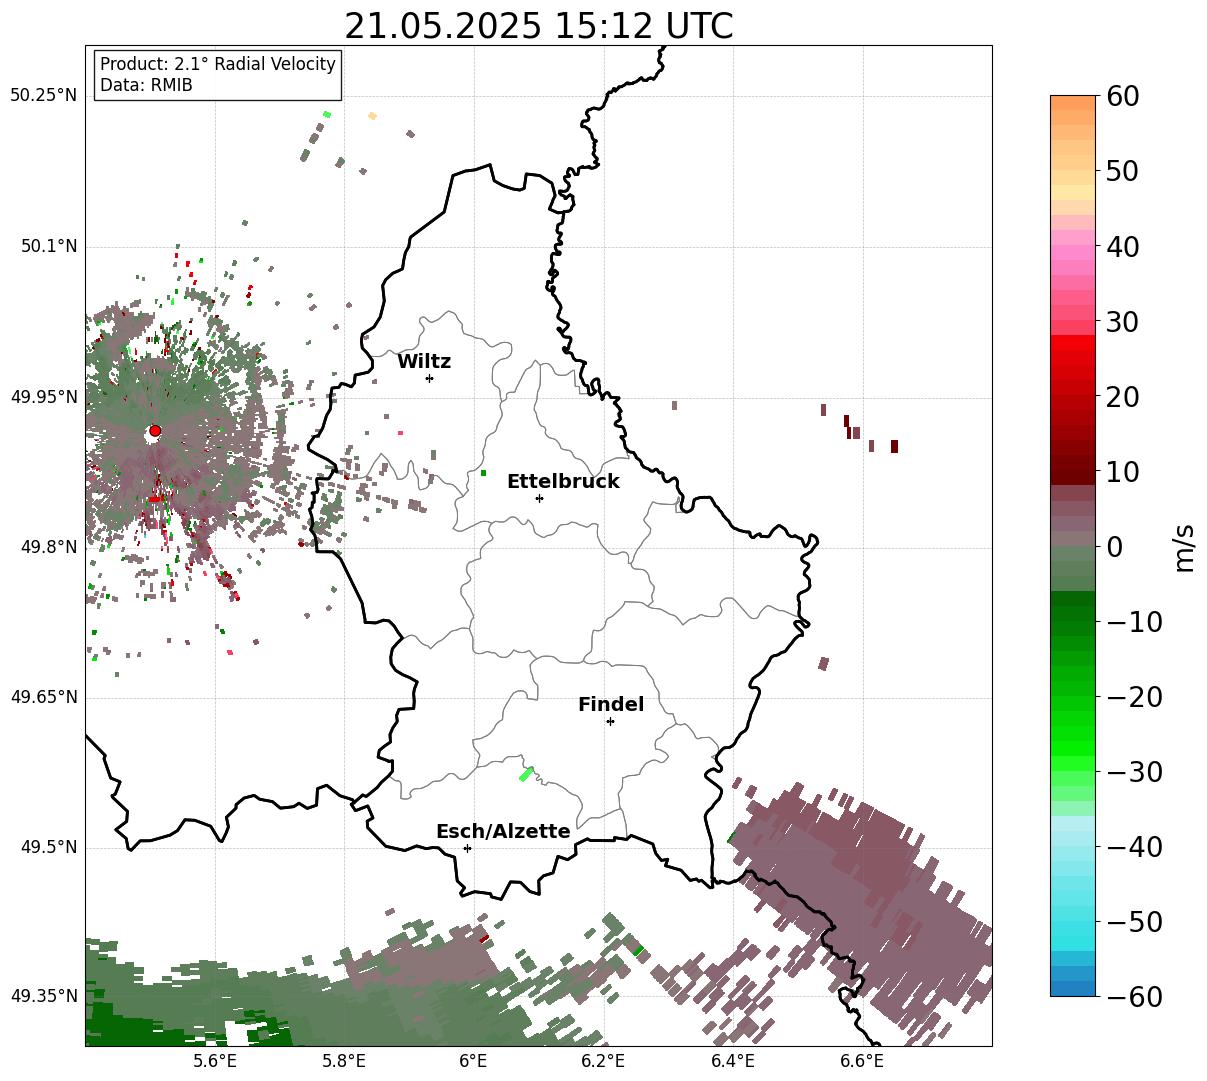This screenshot has height=1081, width=1207.
Task: Click the 49.95°N latitude label
Action: tap(43, 397)
